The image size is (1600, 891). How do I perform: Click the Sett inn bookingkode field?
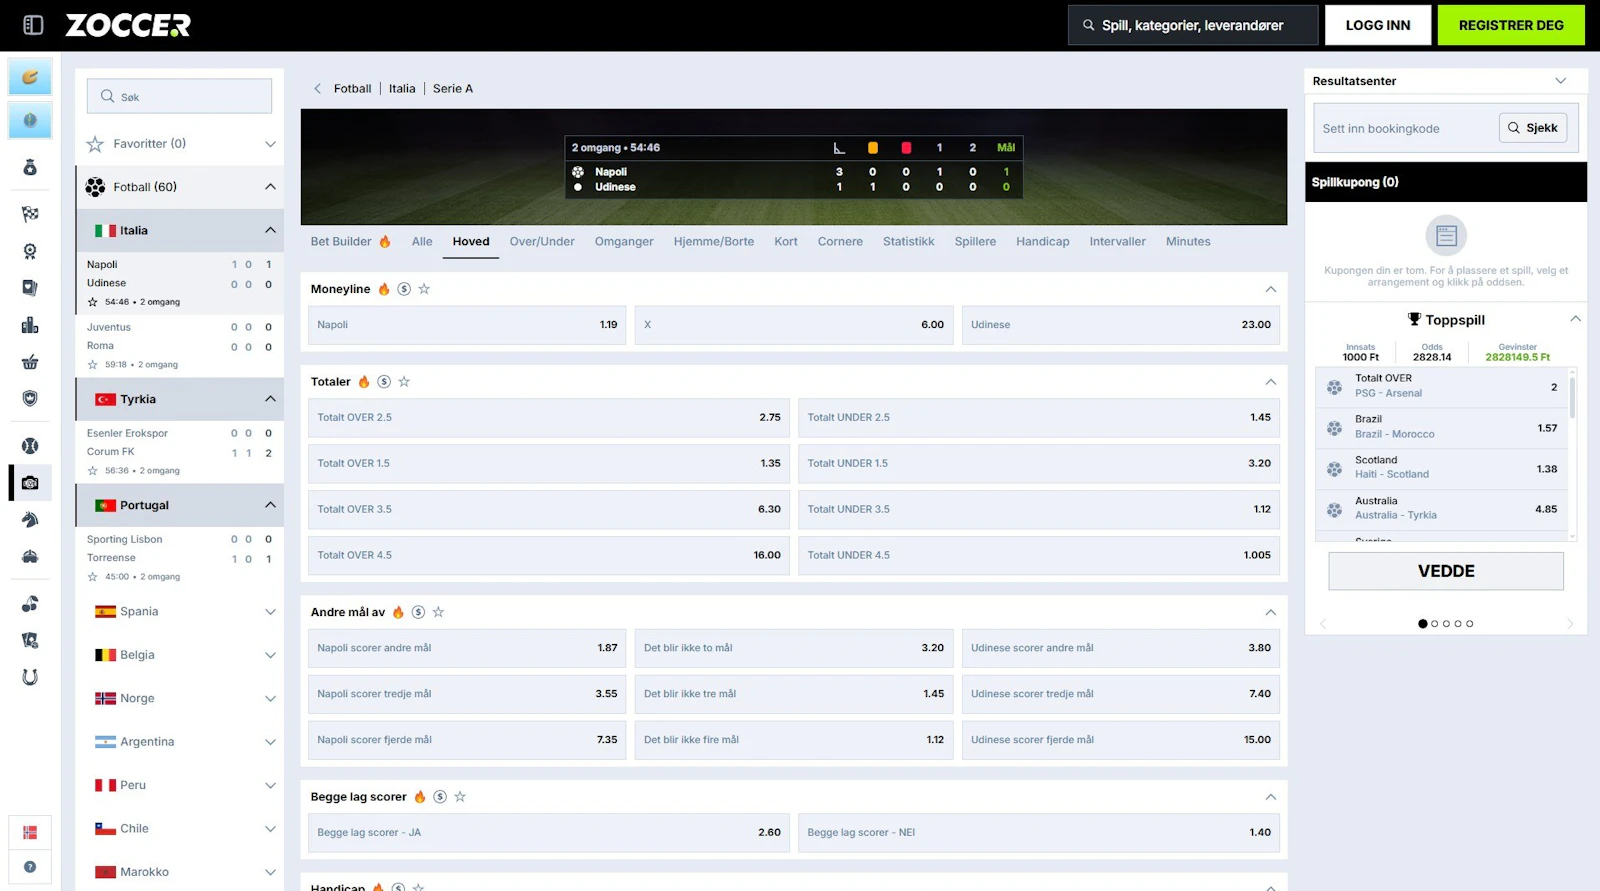tap(1406, 129)
